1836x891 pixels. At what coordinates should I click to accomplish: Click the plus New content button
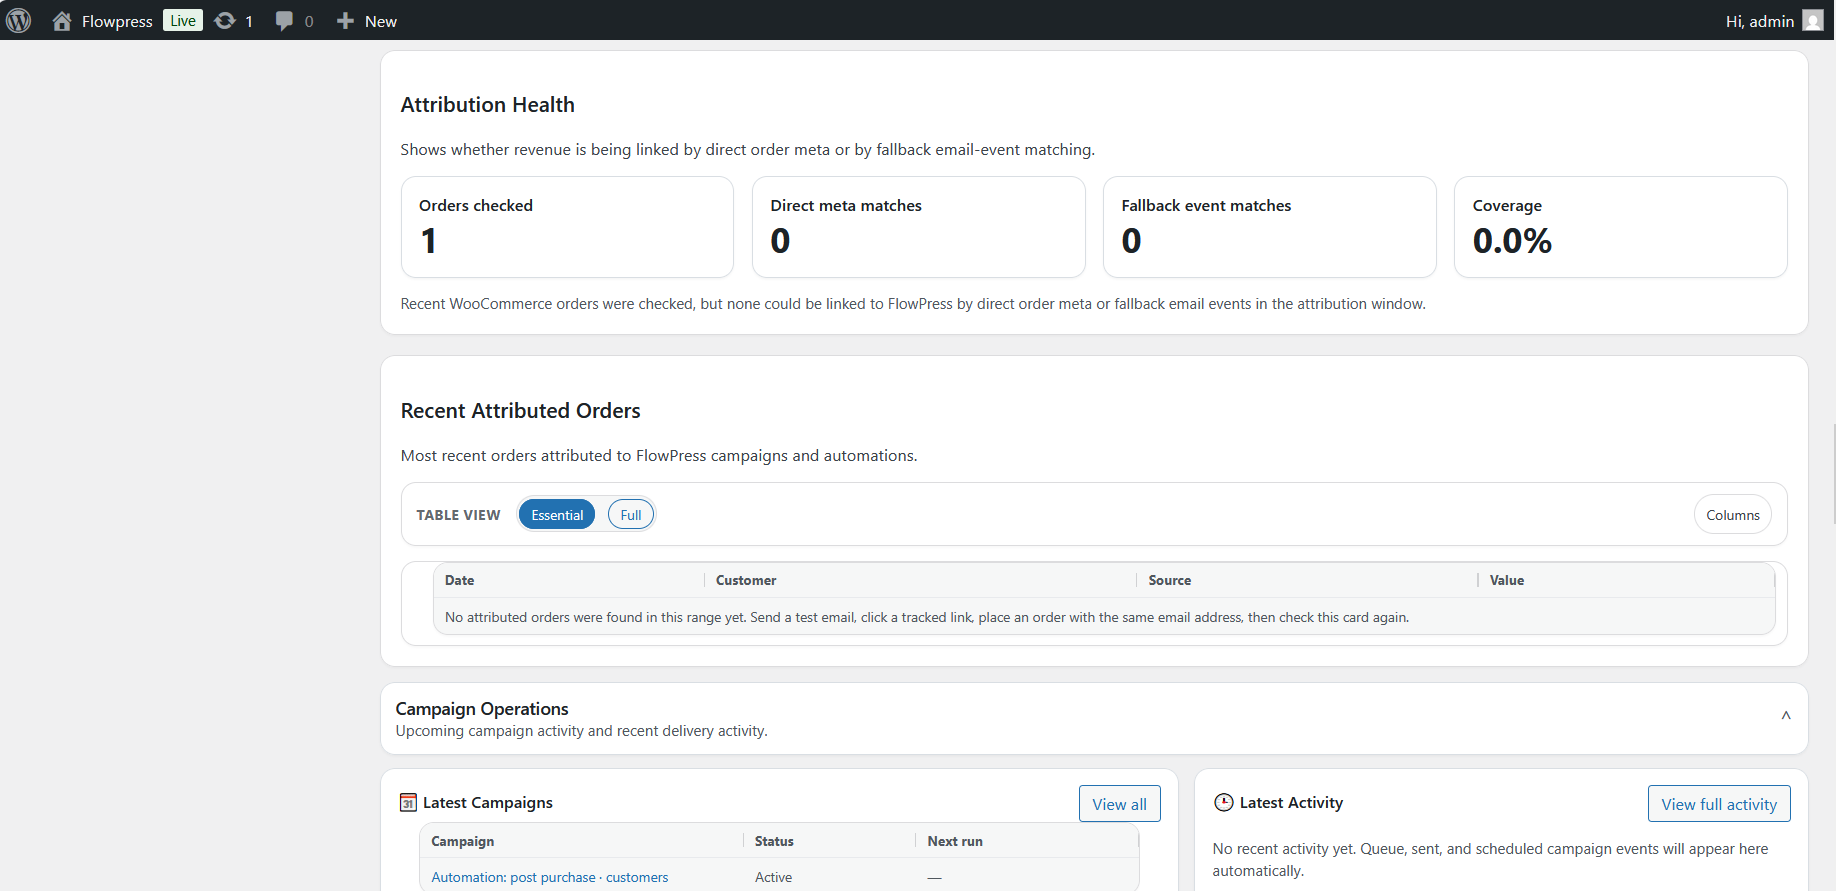(x=366, y=21)
